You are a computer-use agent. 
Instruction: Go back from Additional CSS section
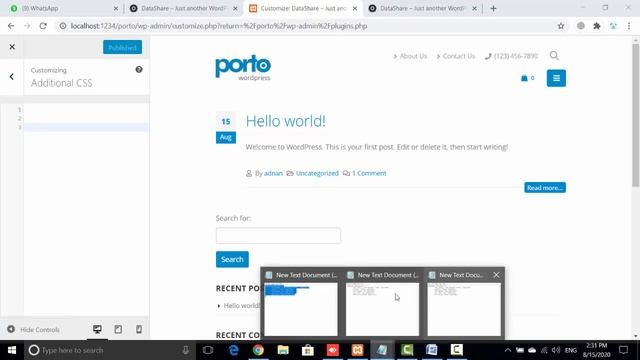[12, 77]
